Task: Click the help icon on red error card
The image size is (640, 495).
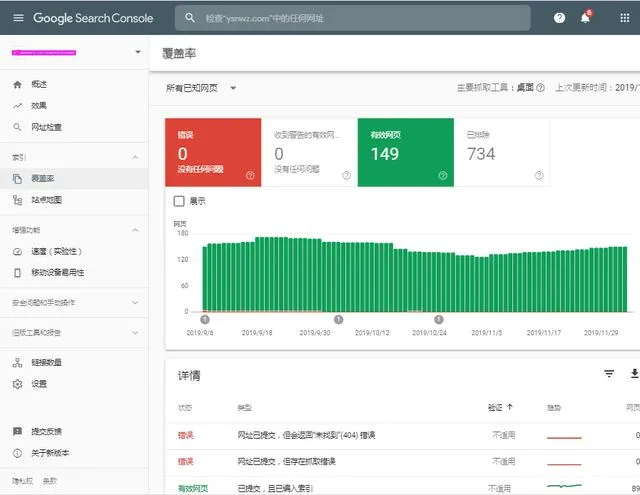Action: pyautogui.click(x=250, y=175)
